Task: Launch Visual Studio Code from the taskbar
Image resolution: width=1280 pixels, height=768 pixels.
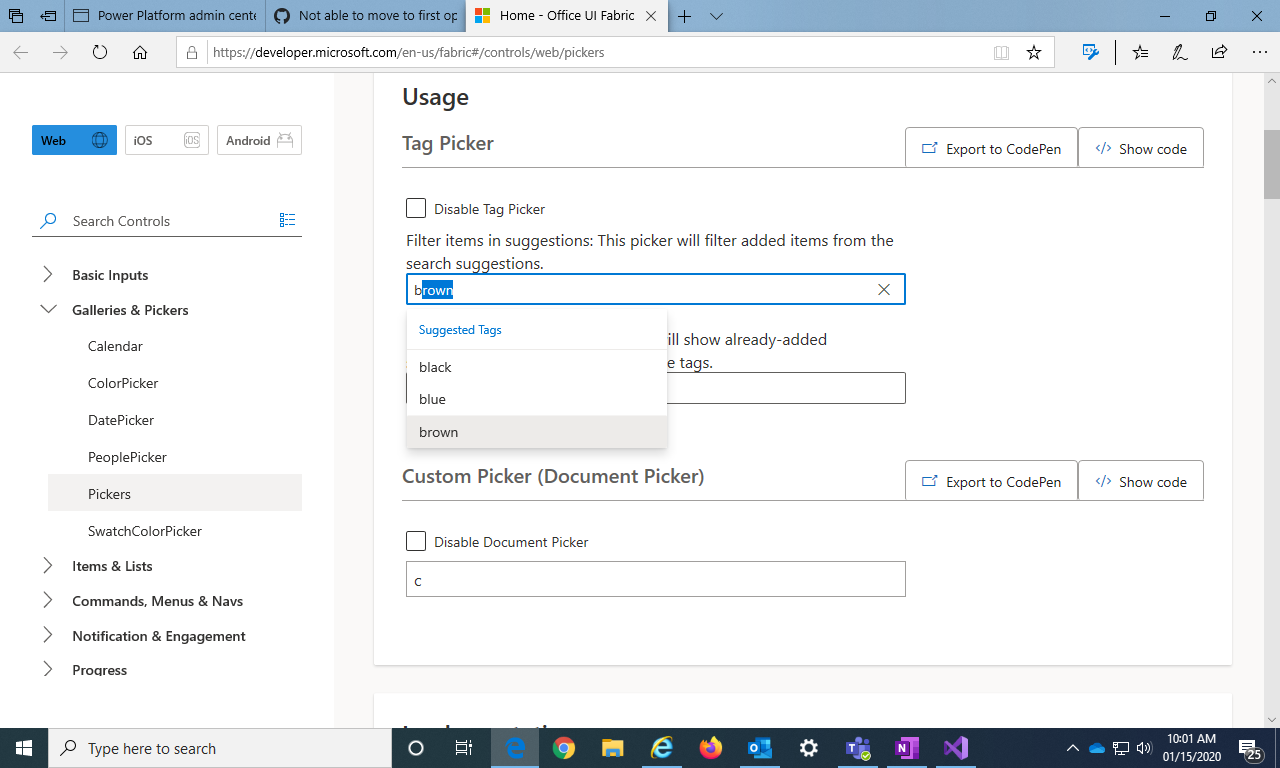Action: [954, 748]
